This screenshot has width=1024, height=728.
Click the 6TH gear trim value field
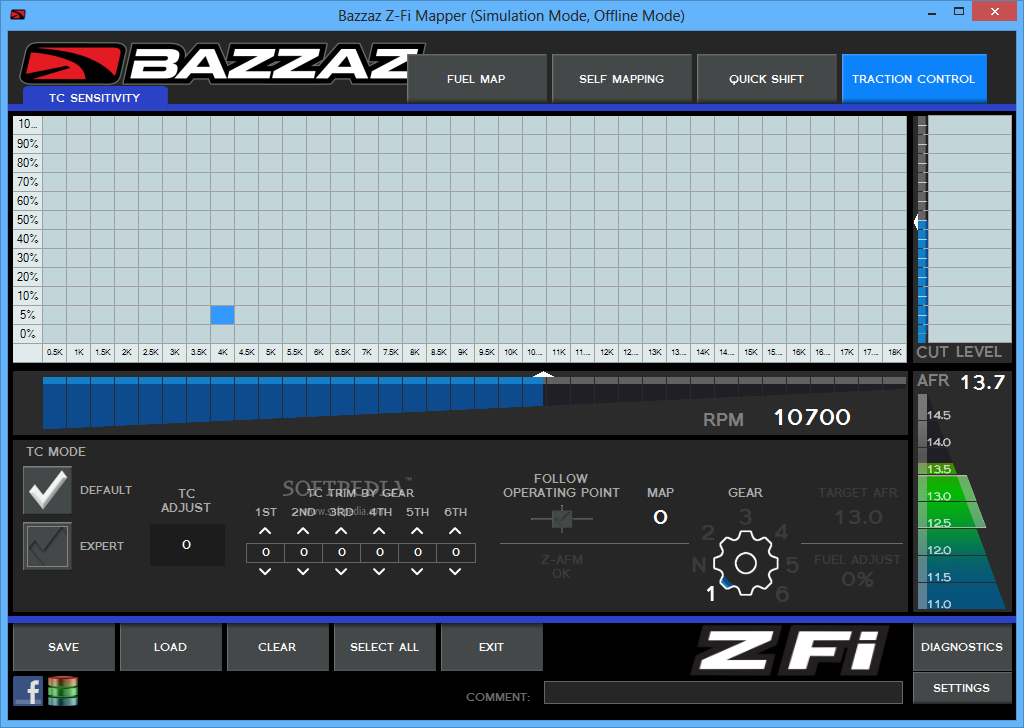pos(456,552)
